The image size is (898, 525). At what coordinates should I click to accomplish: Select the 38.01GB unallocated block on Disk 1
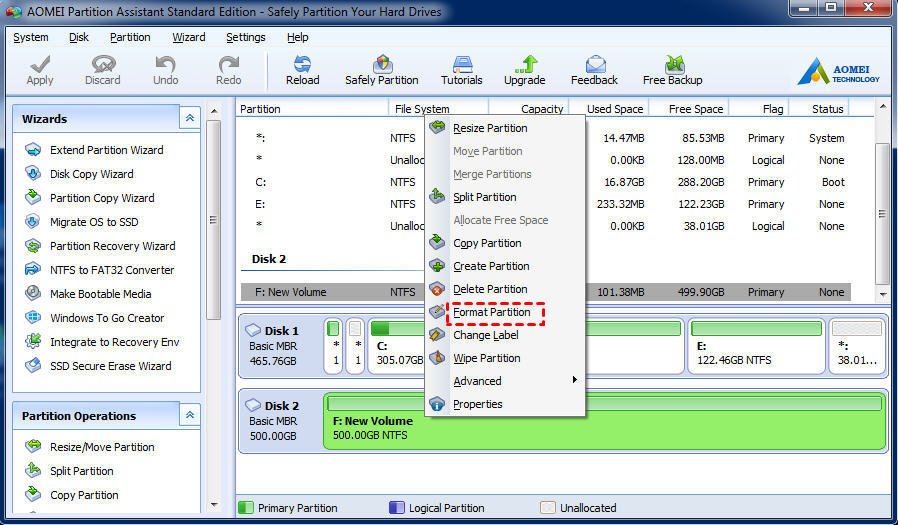[x=856, y=346]
